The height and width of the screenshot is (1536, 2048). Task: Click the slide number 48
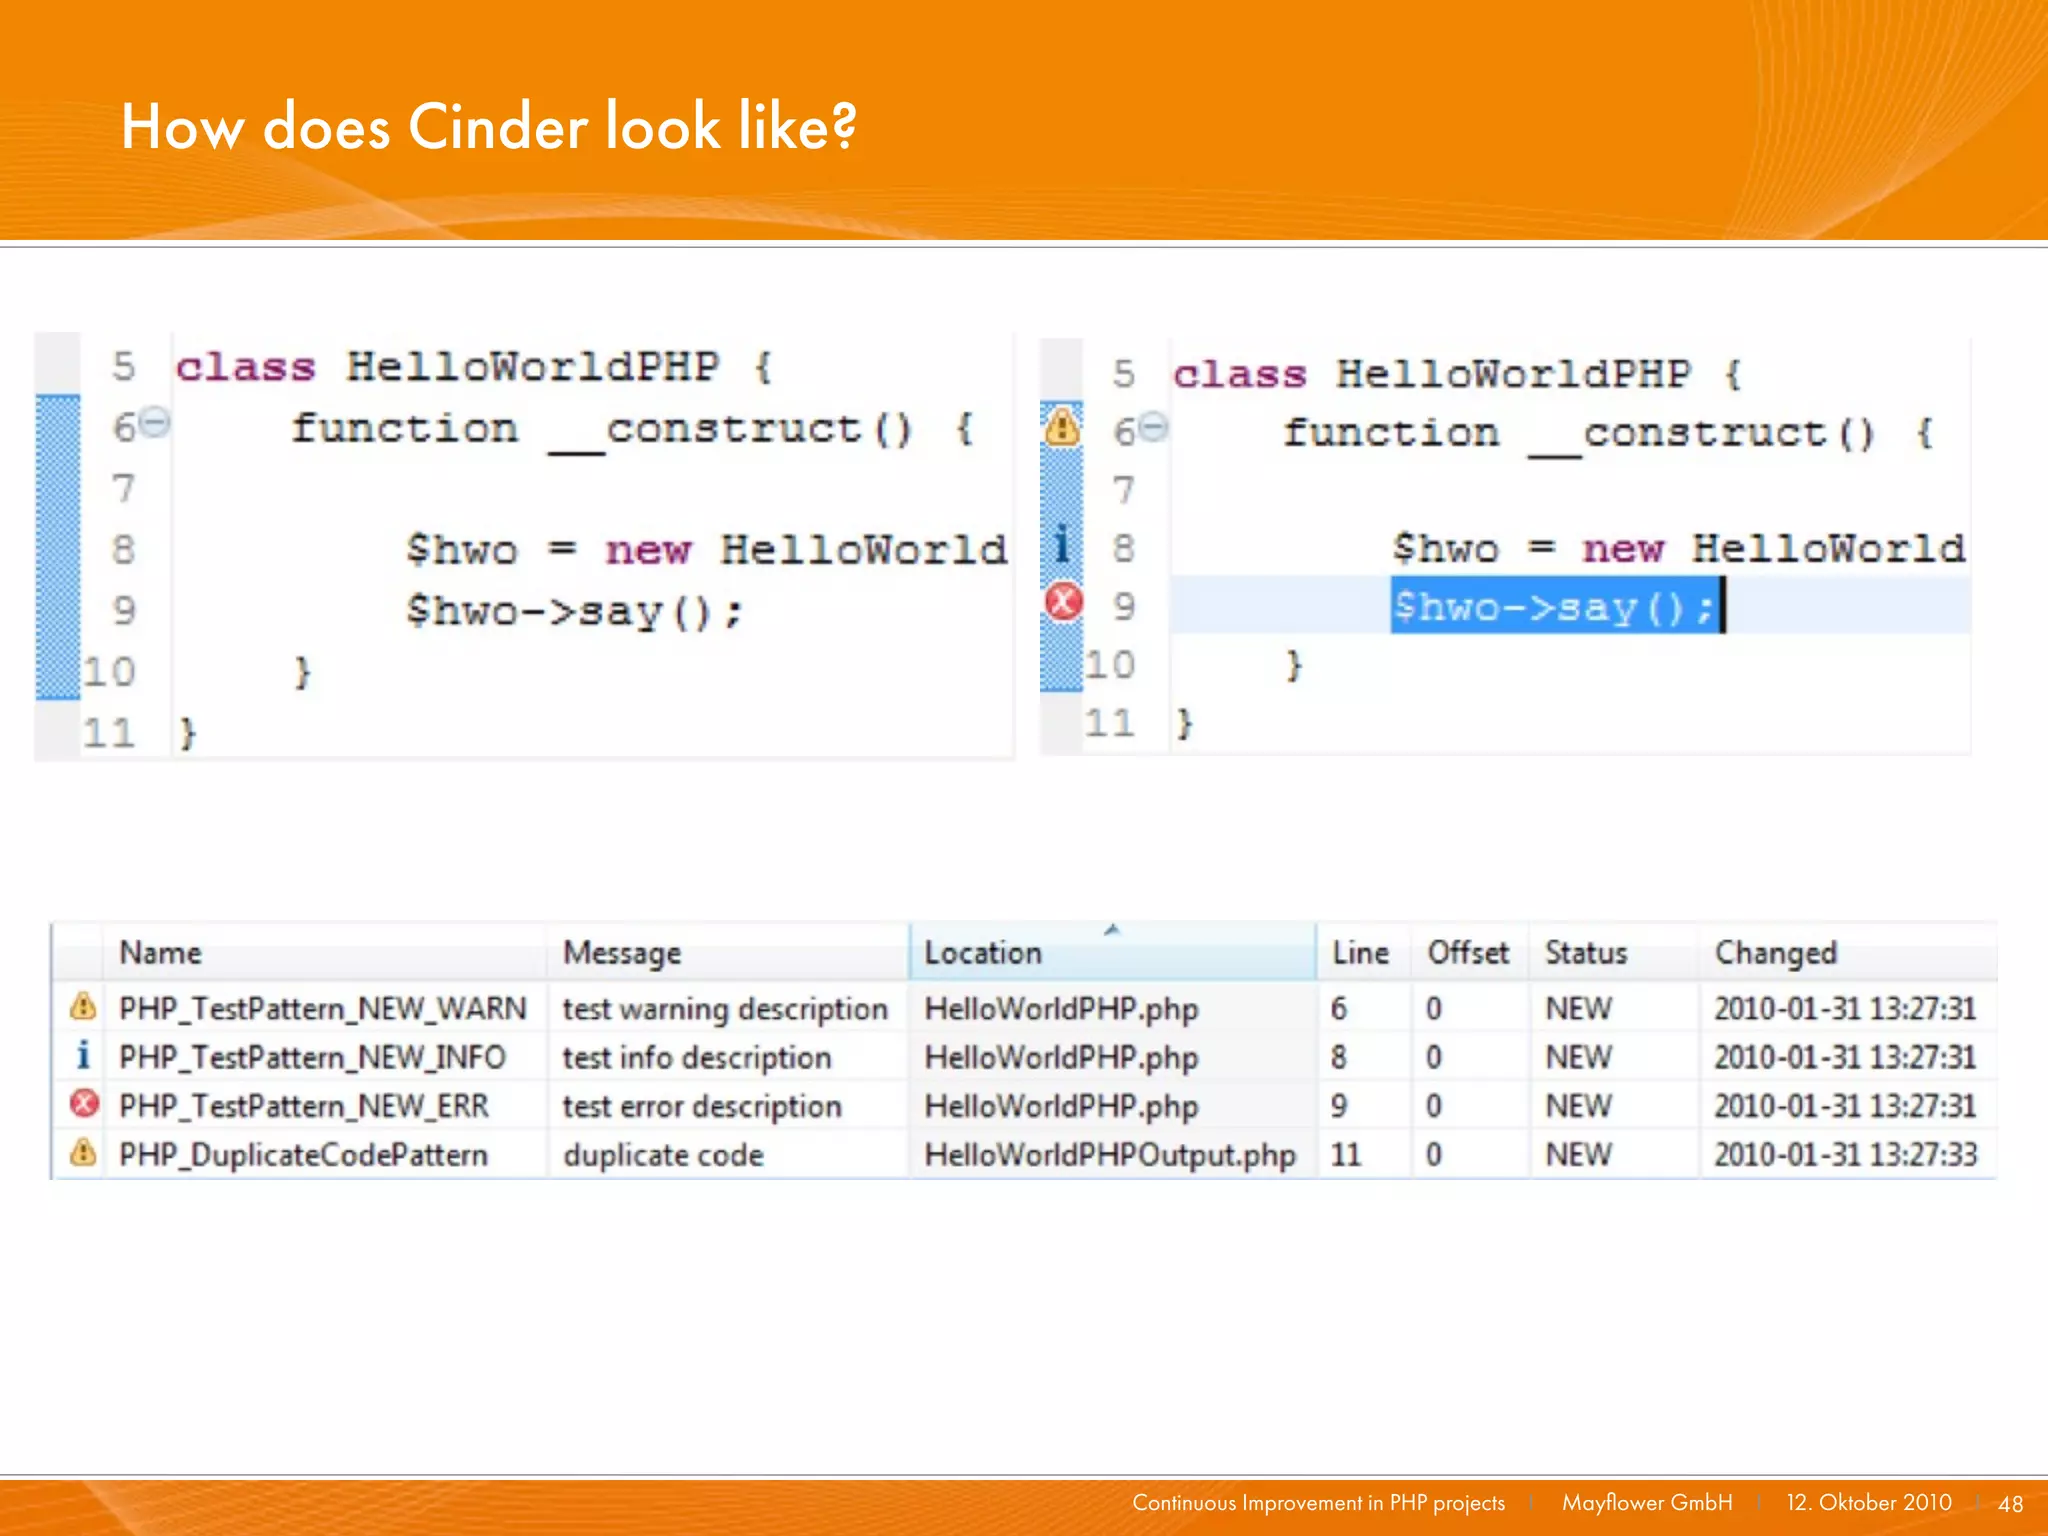click(x=2010, y=1503)
